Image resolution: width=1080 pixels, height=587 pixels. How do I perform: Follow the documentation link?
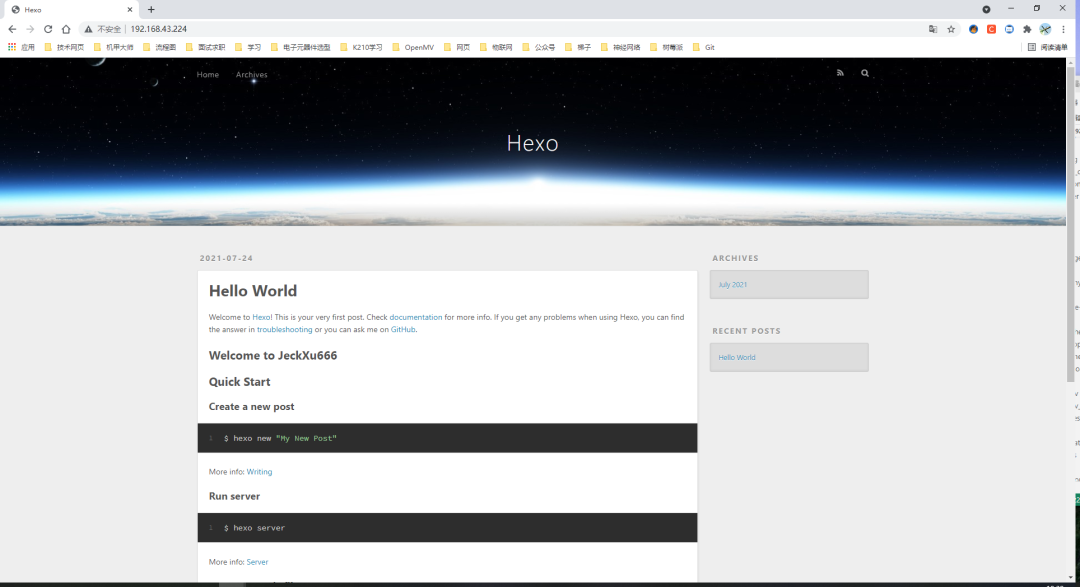tap(415, 317)
